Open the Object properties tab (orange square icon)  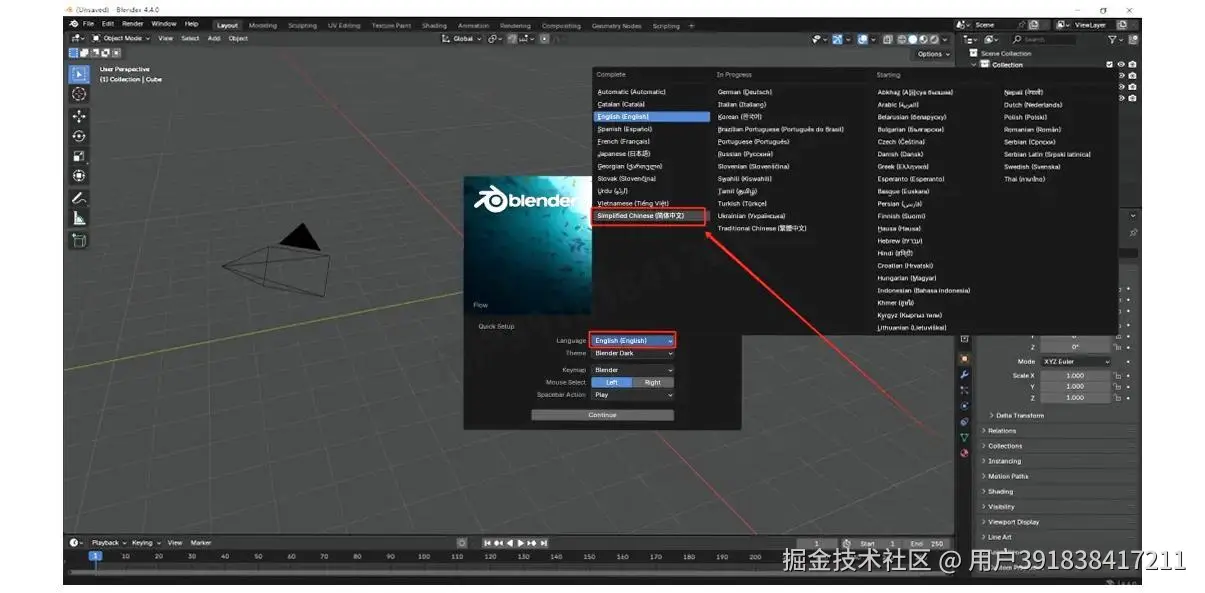[964, 358]
